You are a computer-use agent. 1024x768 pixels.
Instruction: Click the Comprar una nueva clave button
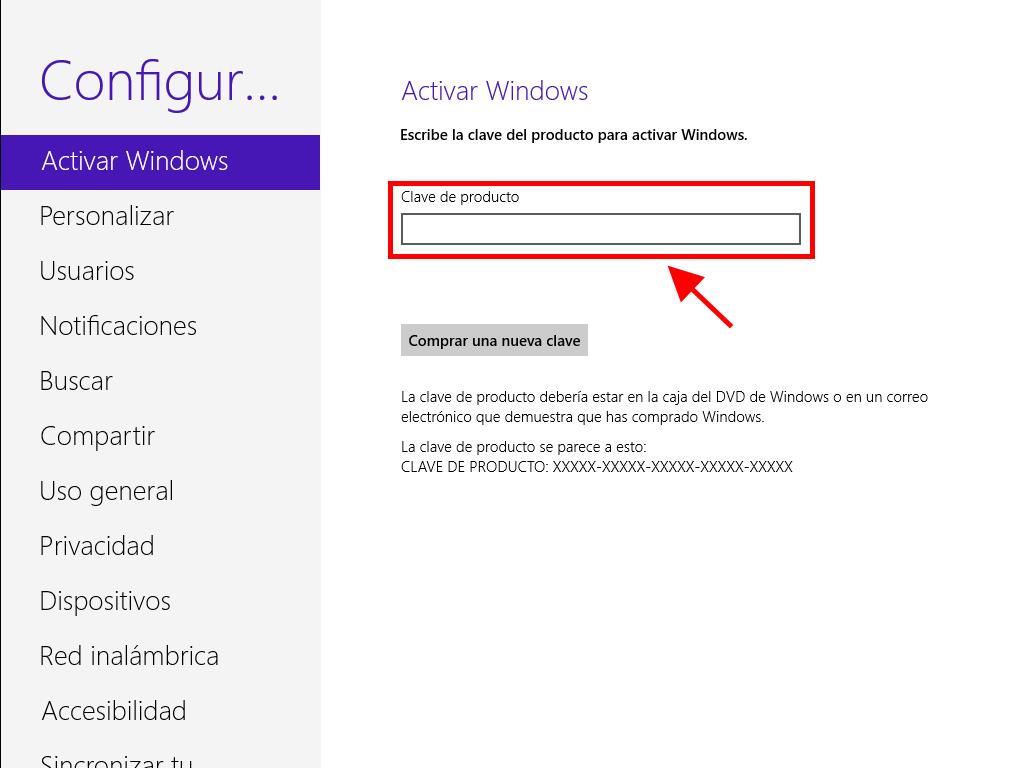pos(494,340)
